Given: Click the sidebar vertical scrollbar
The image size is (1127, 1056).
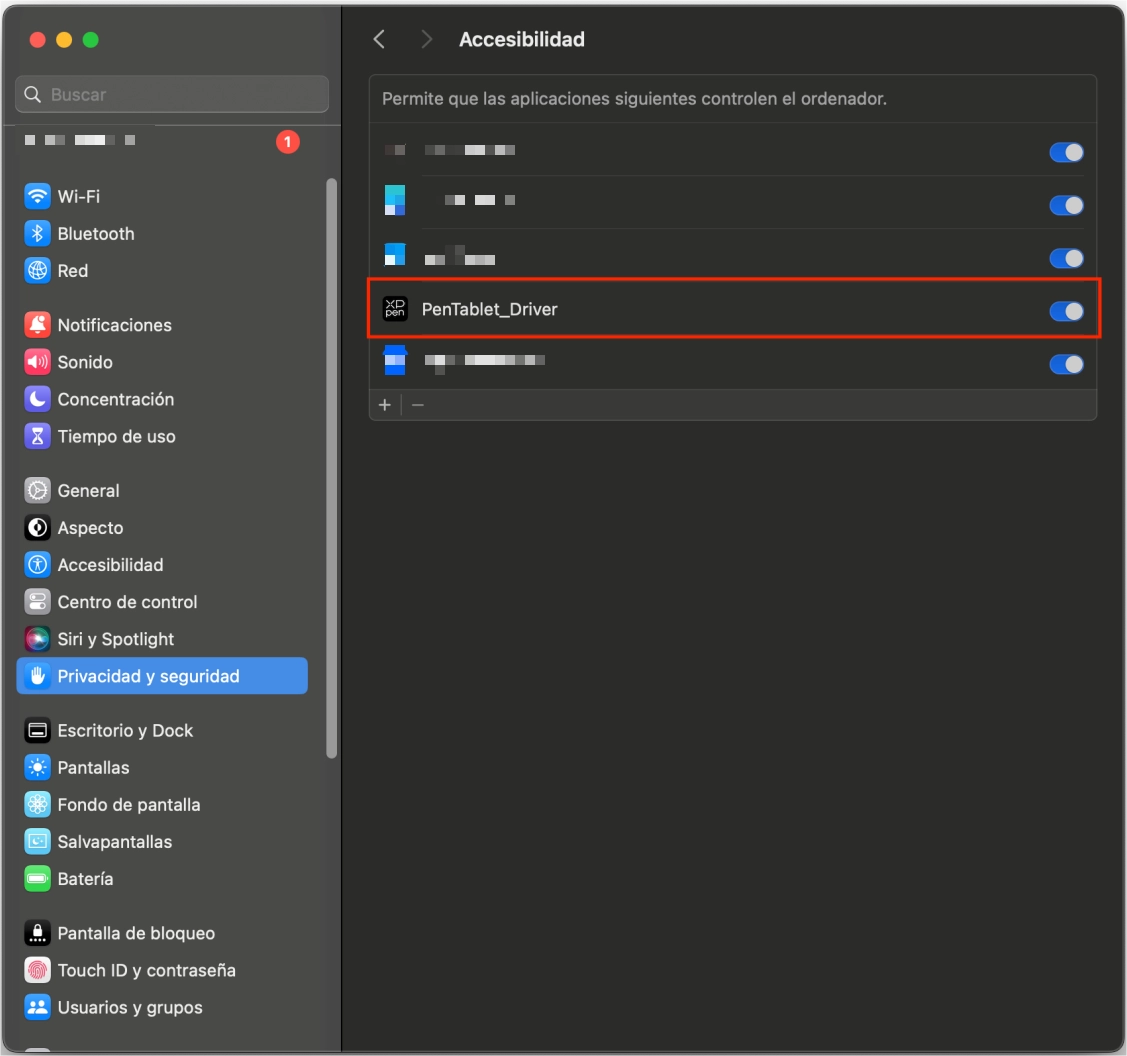Looking at the screenshot, I should tap(332, 468).
